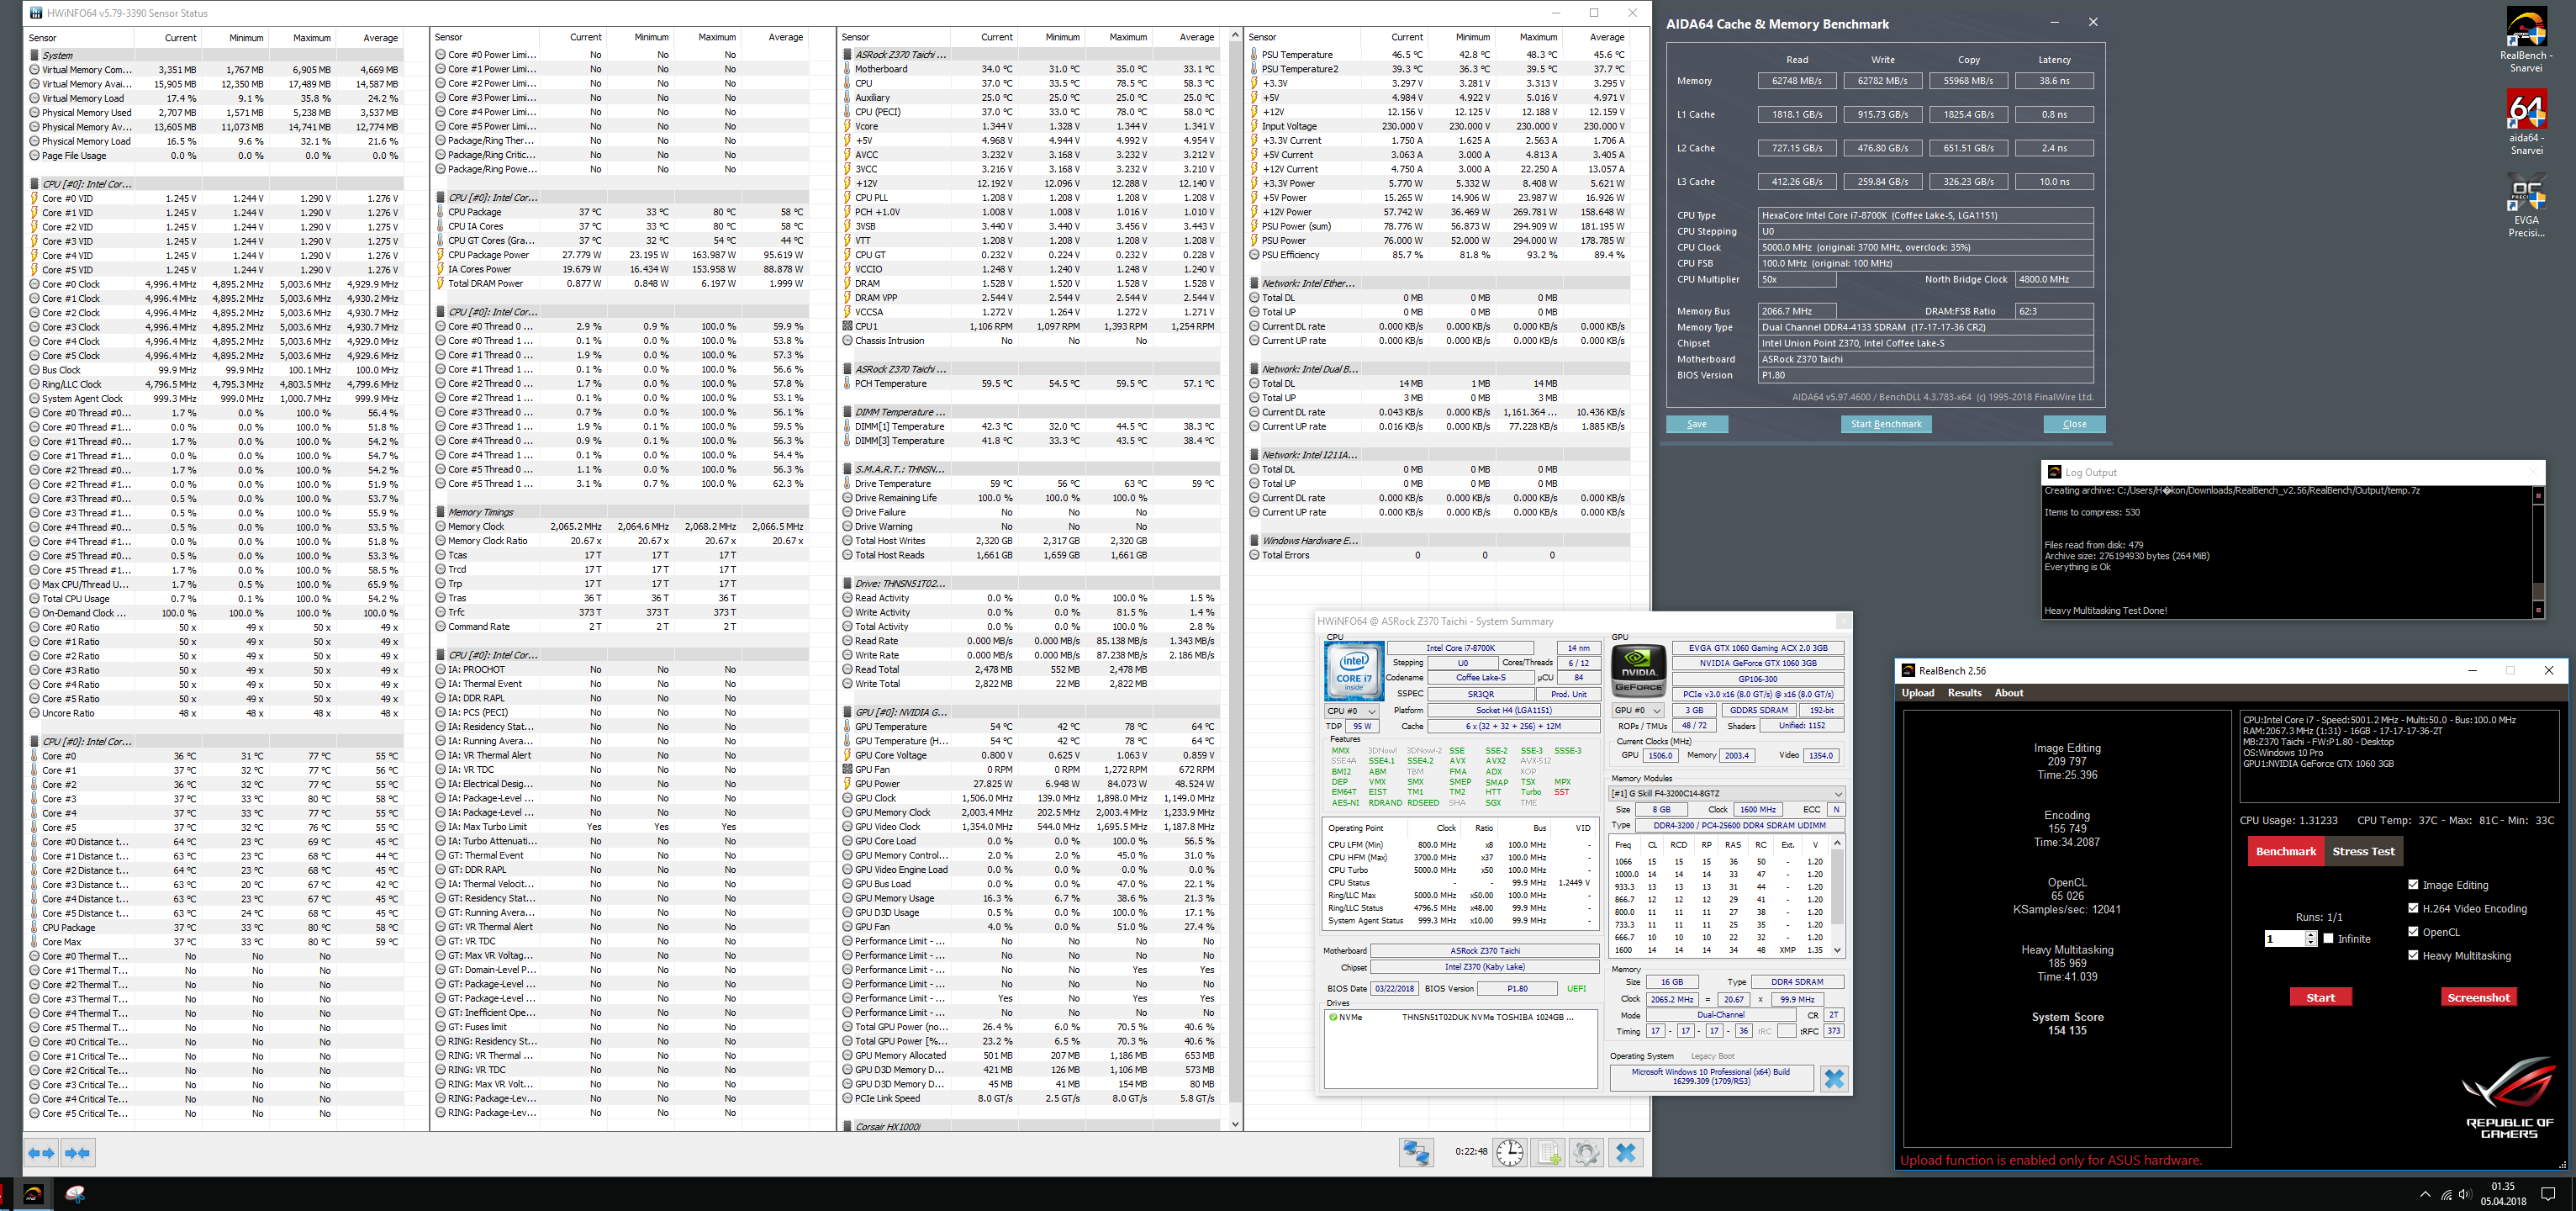Click the Log Output scrollbar down arrow
This screenshot has height=1211, width=2576.
click(x=2537, y=610)
